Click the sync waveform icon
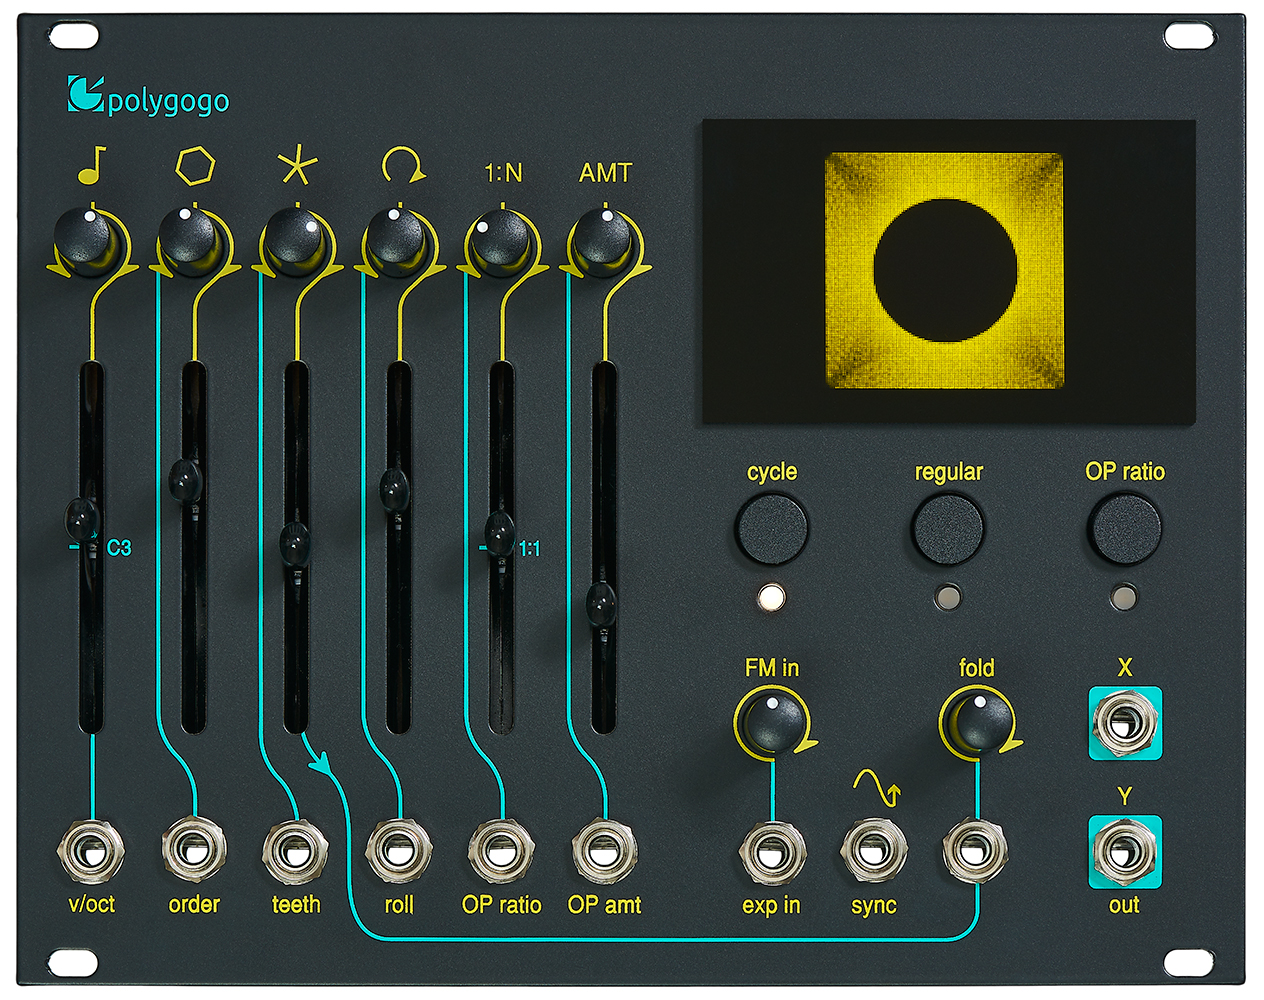This screenshot has width=1264, height=1000. [876, 788]
